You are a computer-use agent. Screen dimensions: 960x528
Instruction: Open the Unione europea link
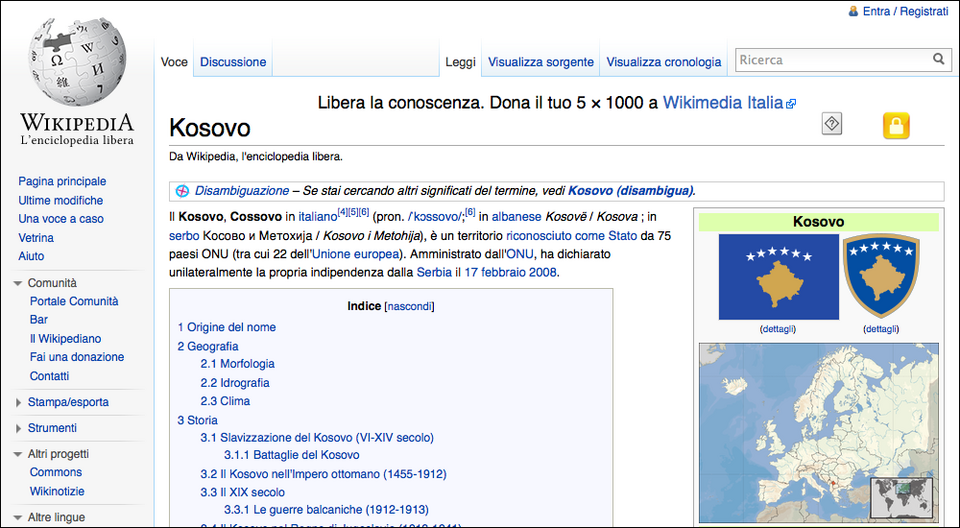pos(355,254)
